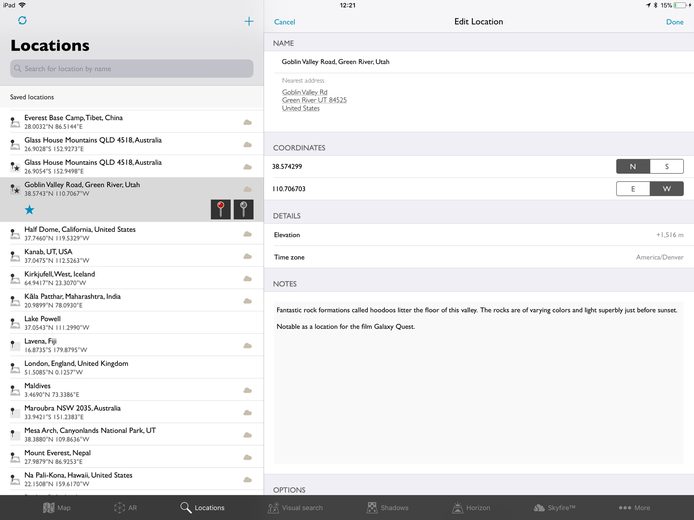The height and width of the screenshot is (520, 694).
Task: Tap the Time zone America/Denver row
Action: [479, 257]
